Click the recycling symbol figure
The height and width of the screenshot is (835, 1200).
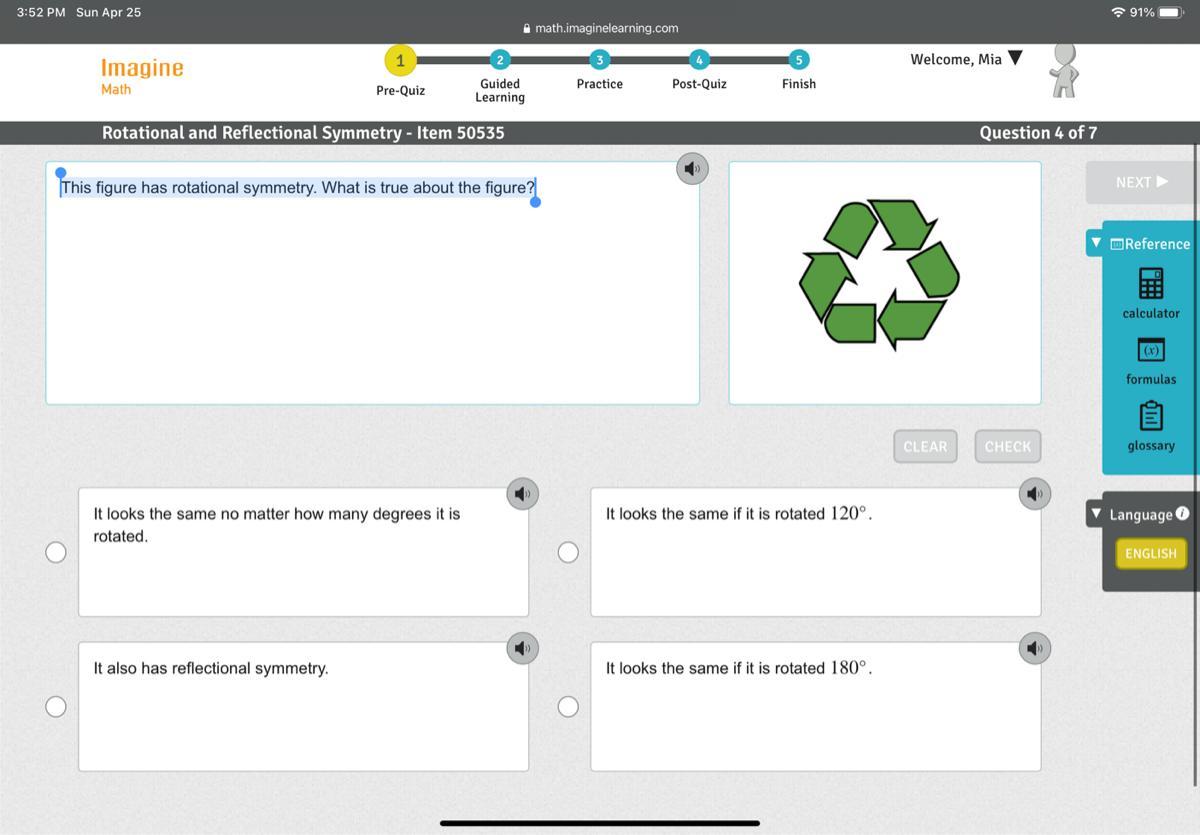(x=880, y=273)
